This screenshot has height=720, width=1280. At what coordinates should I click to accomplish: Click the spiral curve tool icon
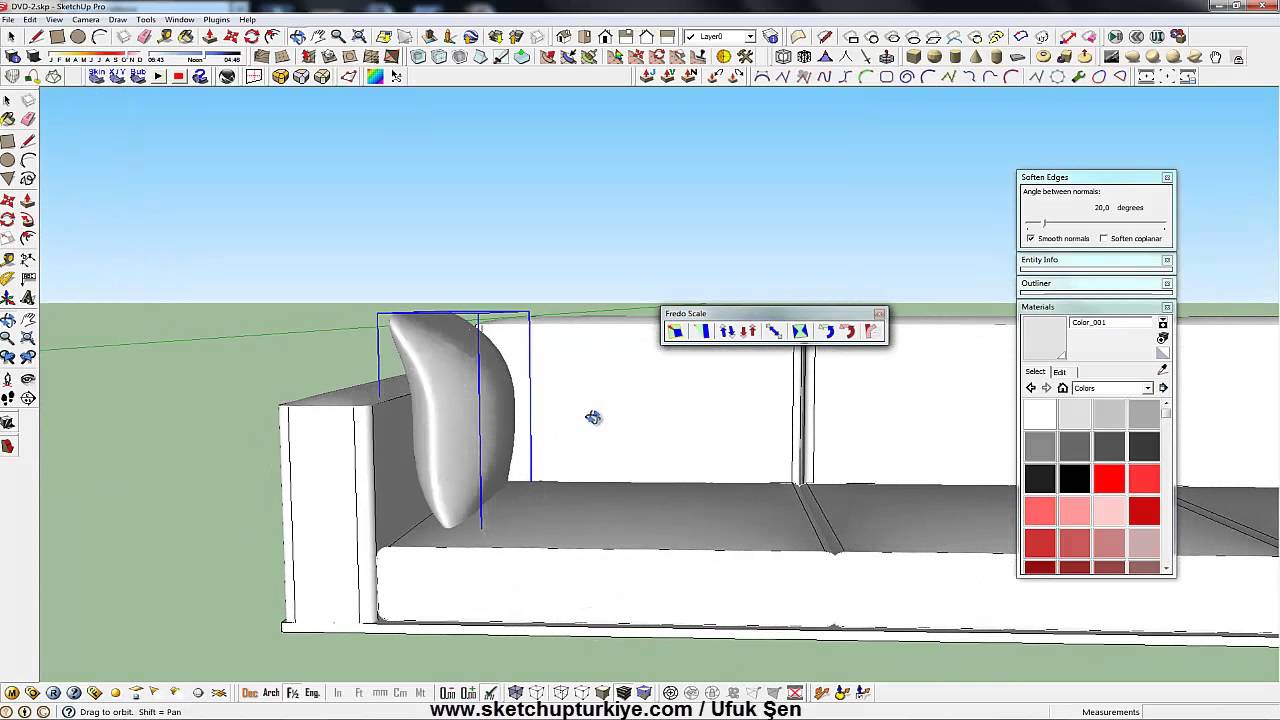907,76
